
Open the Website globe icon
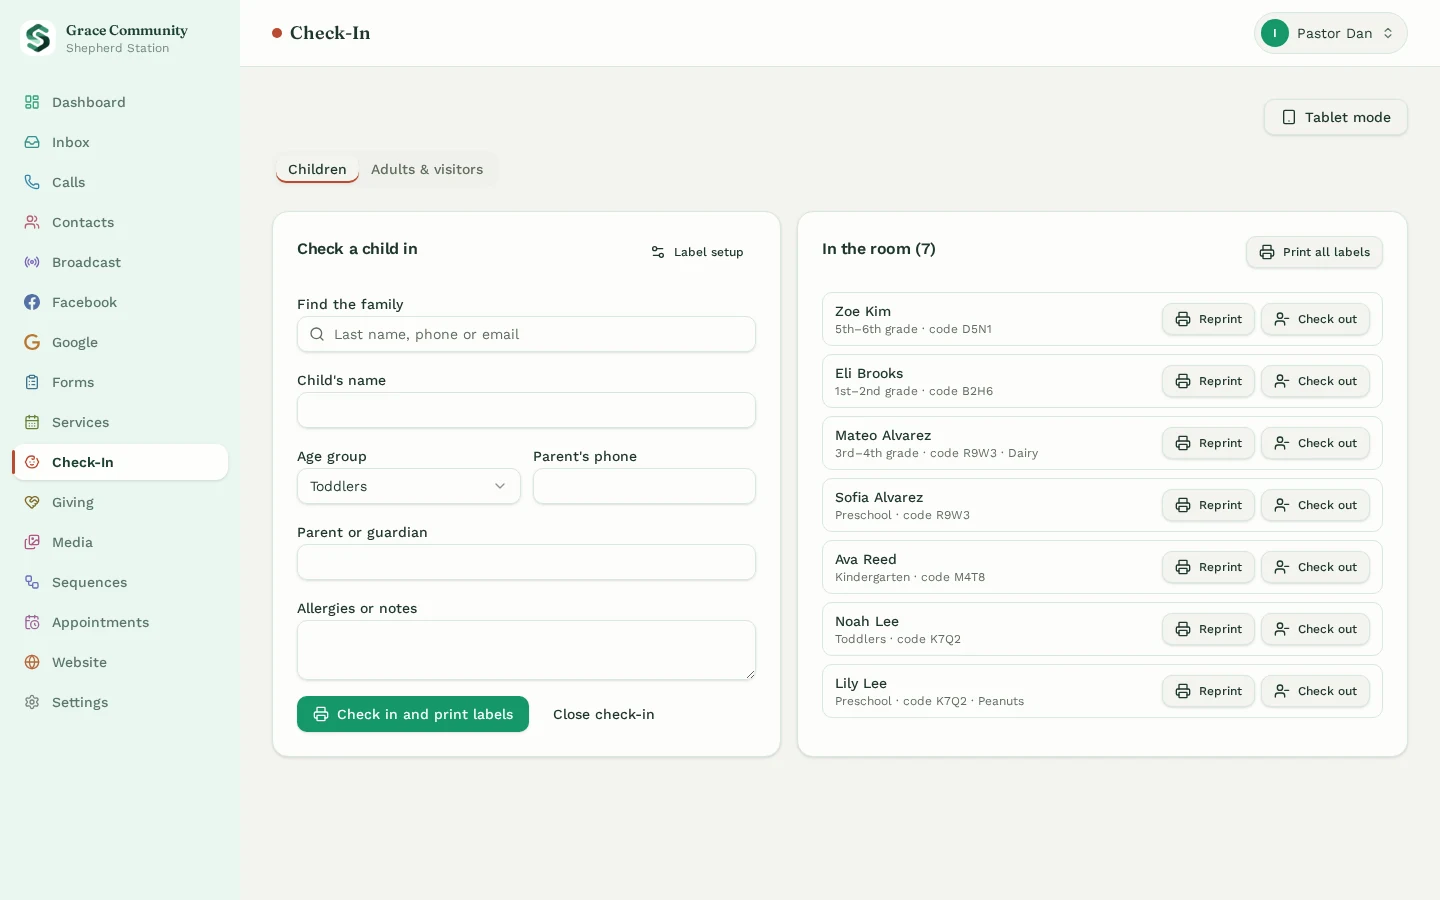pos(32,662)
